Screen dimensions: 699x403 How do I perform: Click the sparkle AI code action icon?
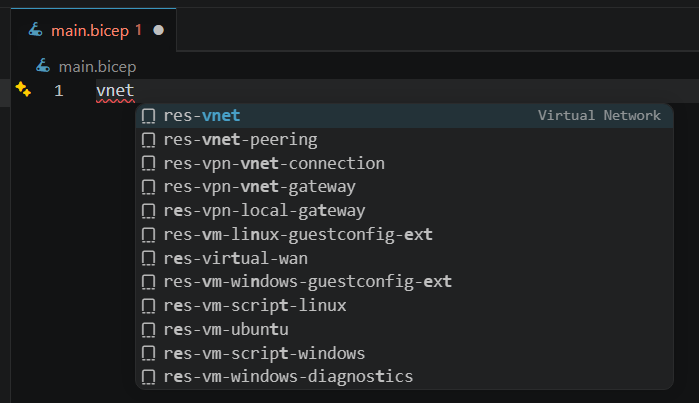pos(23,91)
